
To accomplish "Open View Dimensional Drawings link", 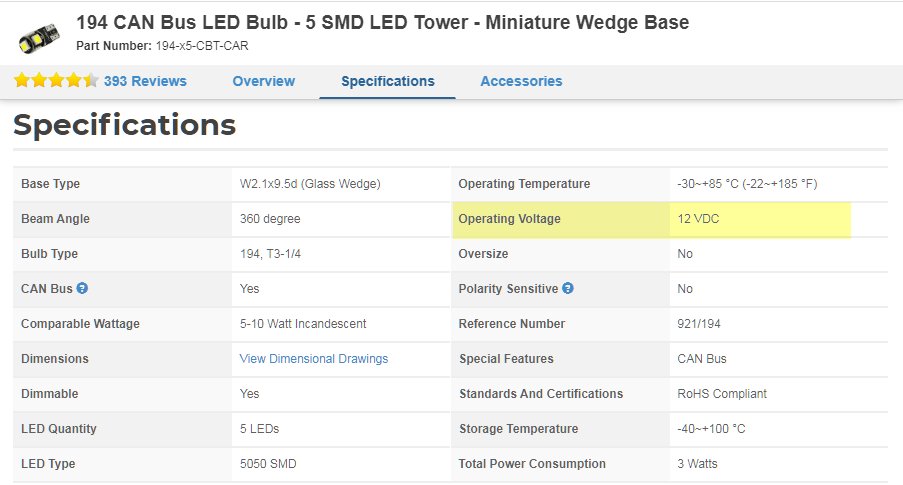I will tap(314, 358).
